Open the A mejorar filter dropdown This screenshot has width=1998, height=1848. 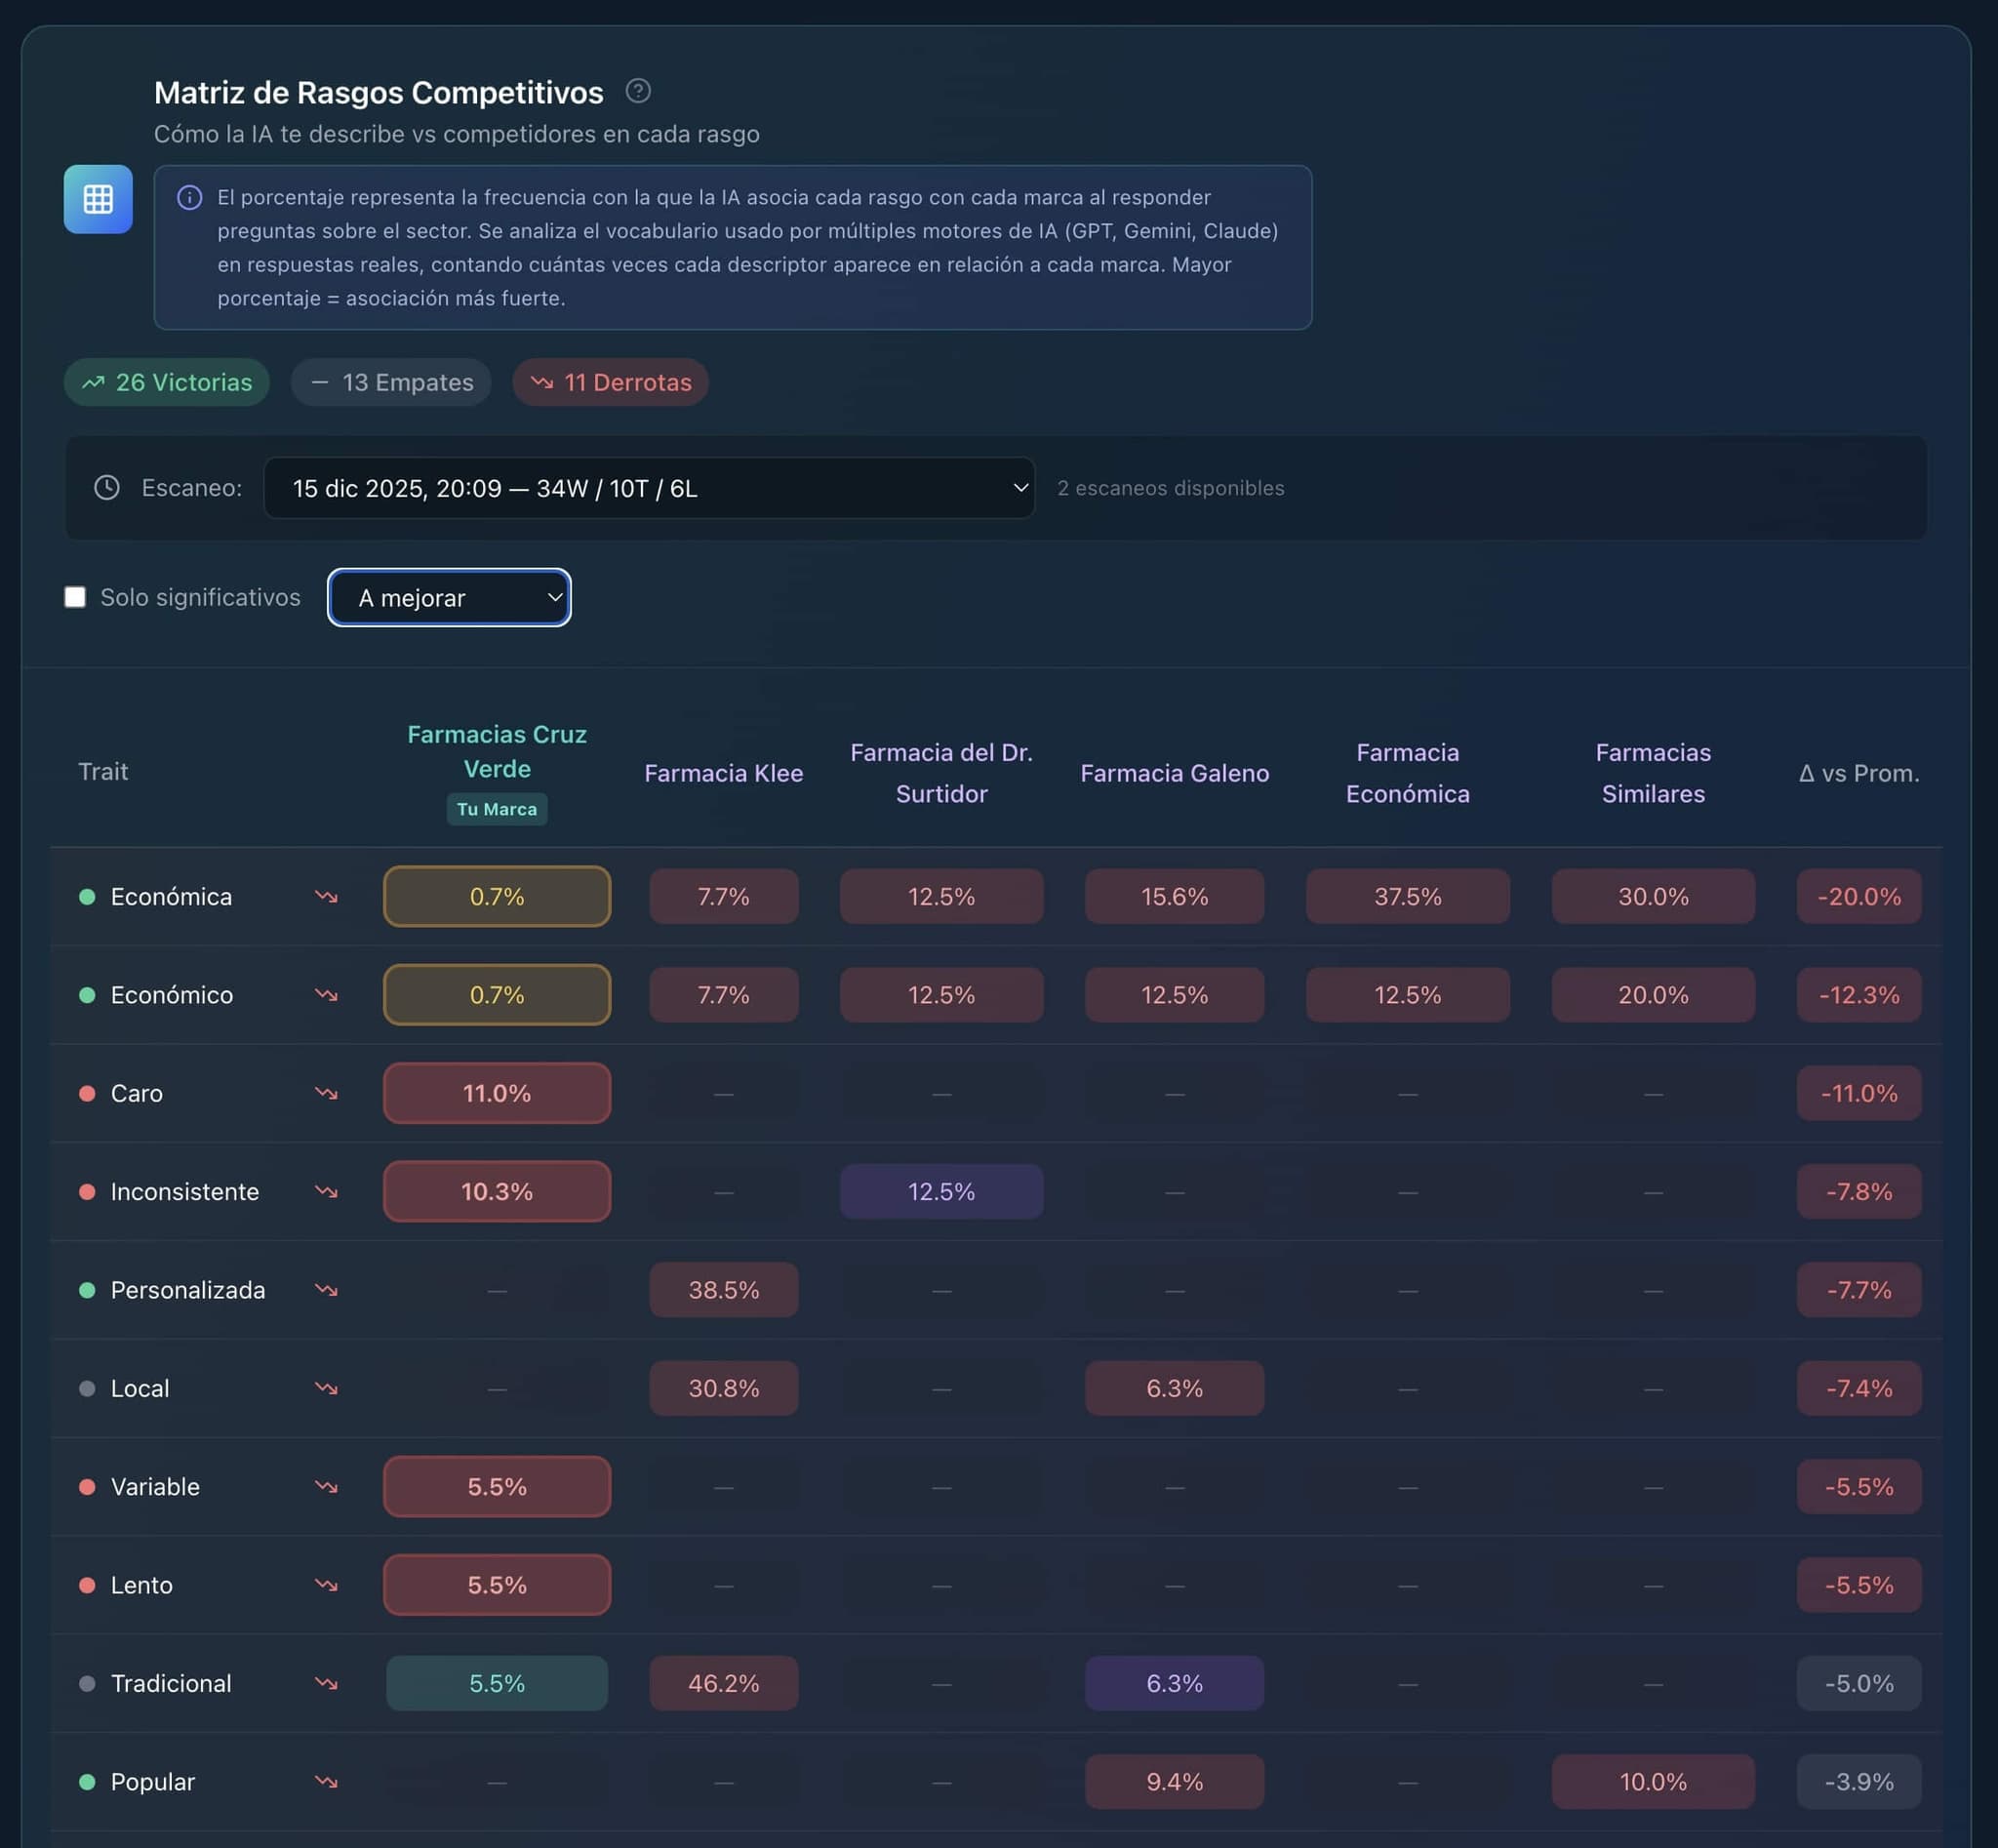449,598
